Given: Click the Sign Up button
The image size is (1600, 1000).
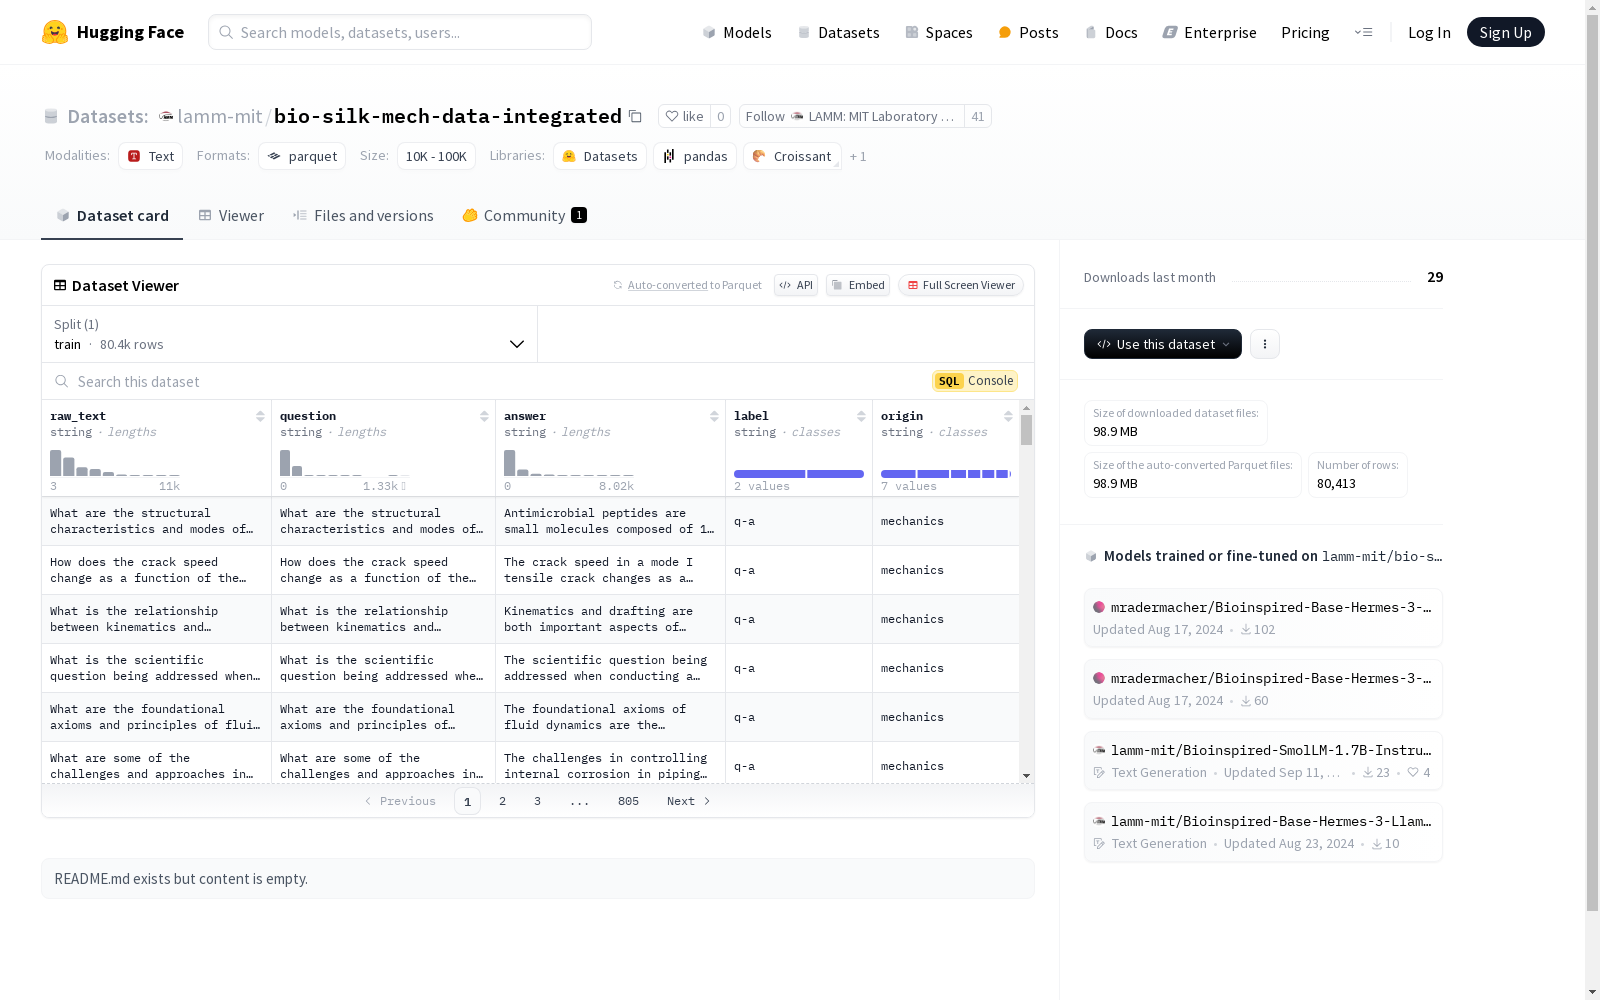Looking at the screenshot, I should click(x=1505, y=32).
